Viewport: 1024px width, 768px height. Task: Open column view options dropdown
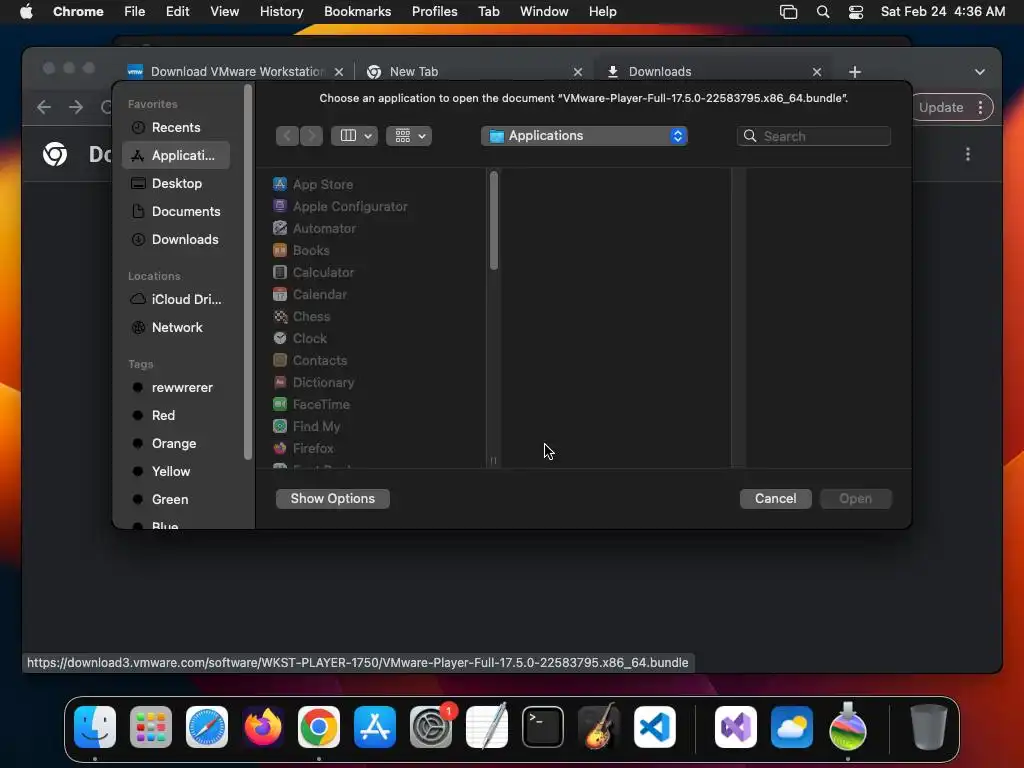354,136
